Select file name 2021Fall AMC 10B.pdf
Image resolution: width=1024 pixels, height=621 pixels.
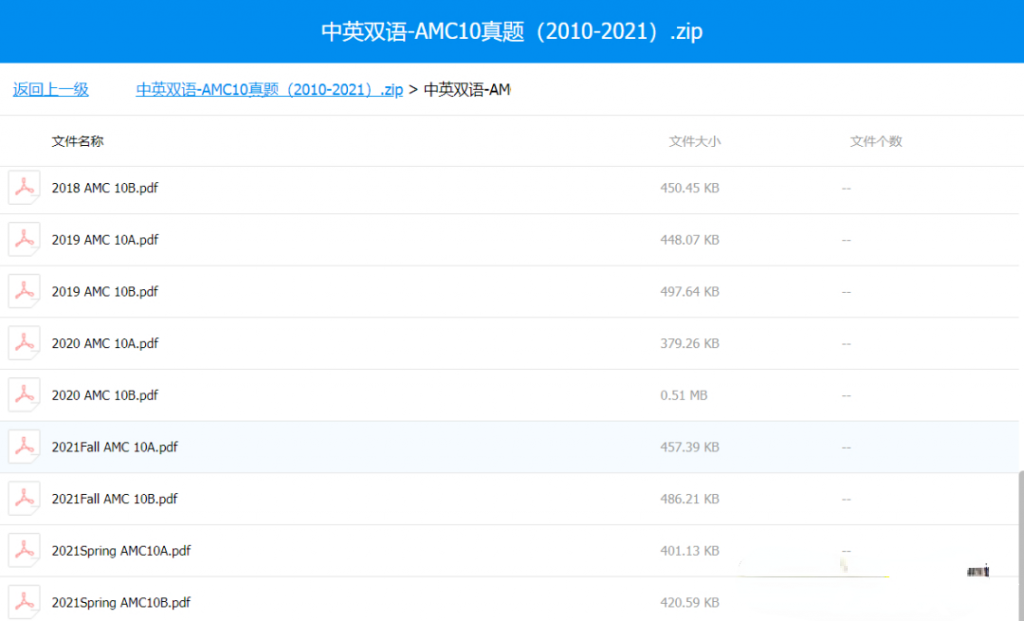click(115, 499)
